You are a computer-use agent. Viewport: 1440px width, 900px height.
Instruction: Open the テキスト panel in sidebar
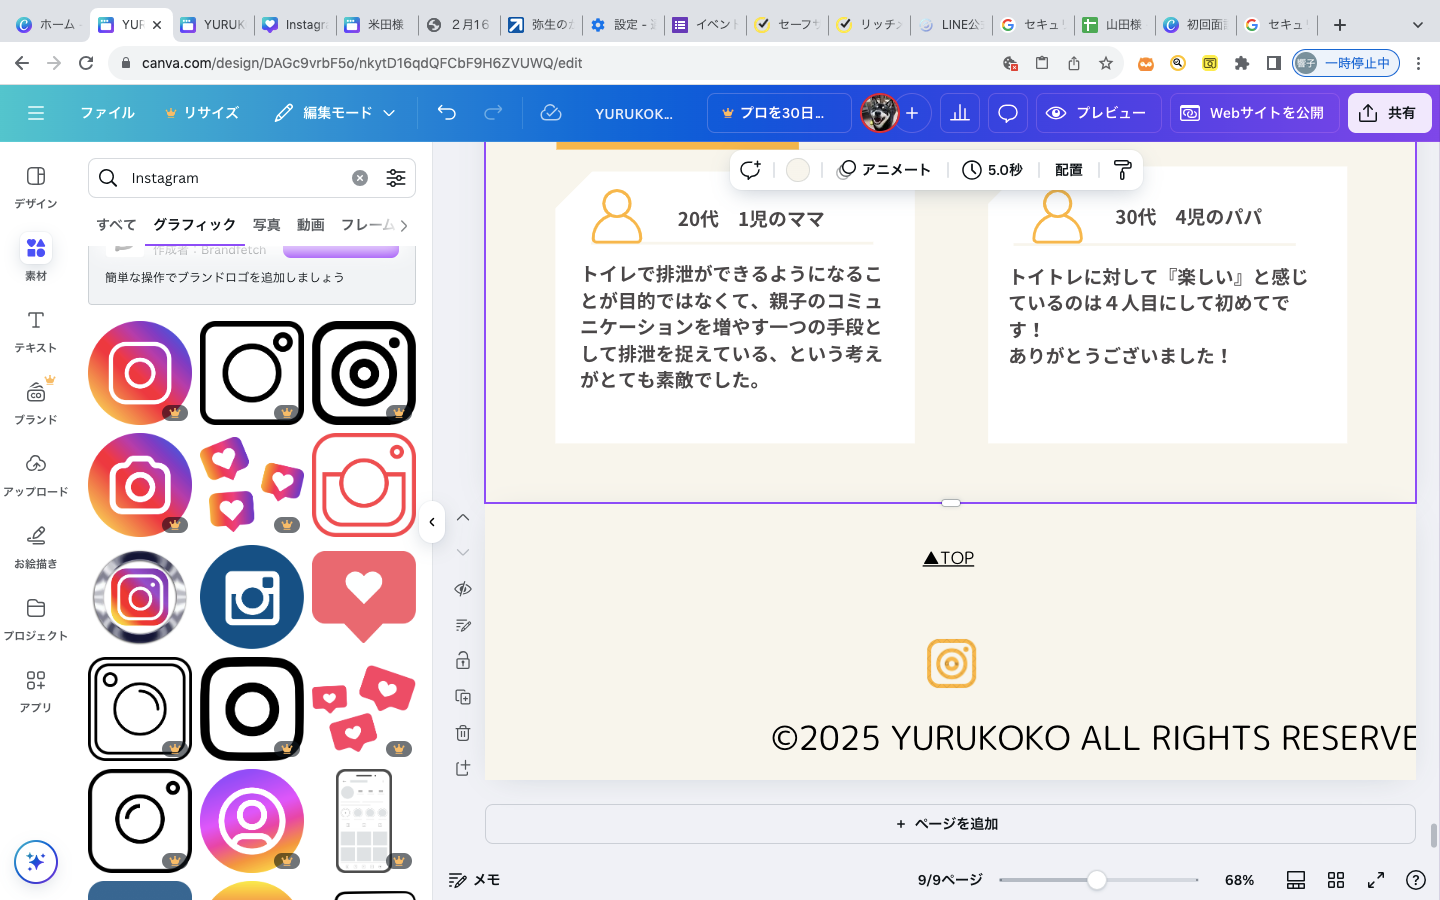[x=36, y=331]
